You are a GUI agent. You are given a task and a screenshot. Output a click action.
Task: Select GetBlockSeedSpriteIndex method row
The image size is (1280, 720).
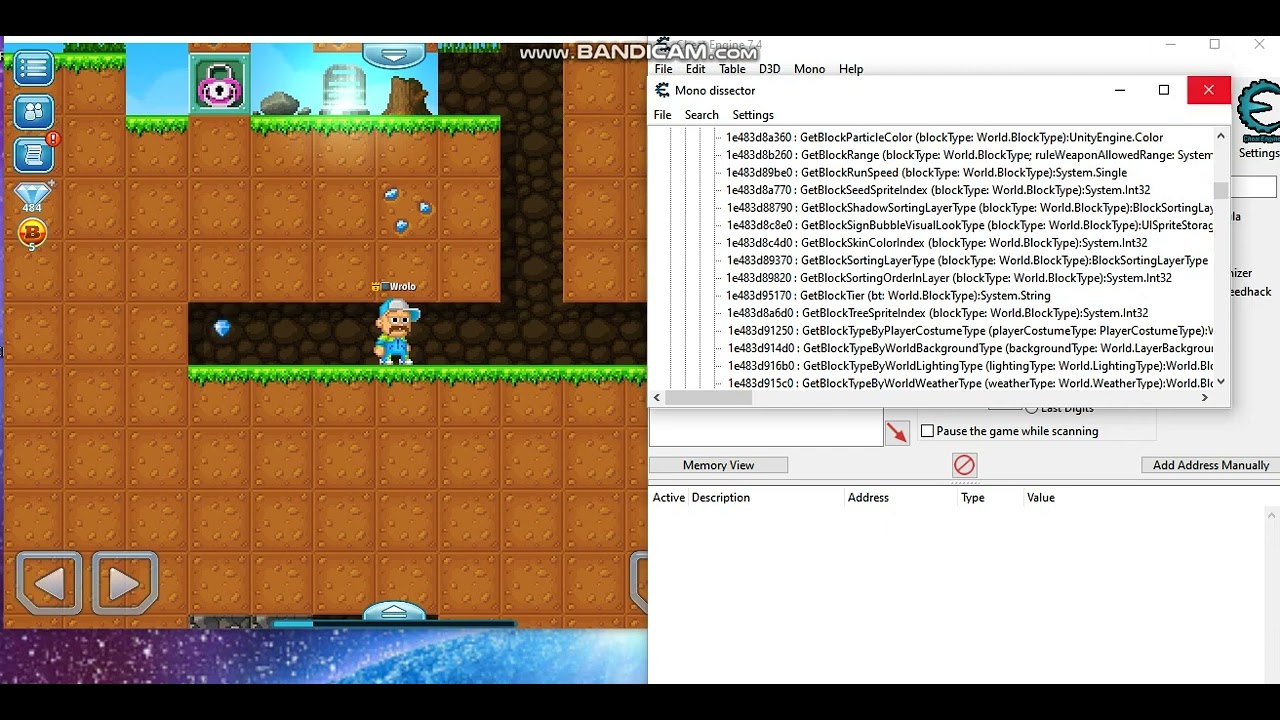tap(938, 190)
